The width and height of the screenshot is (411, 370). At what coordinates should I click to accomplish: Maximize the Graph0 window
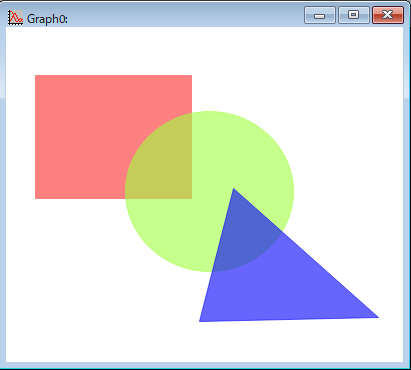[x=354, y=15]
